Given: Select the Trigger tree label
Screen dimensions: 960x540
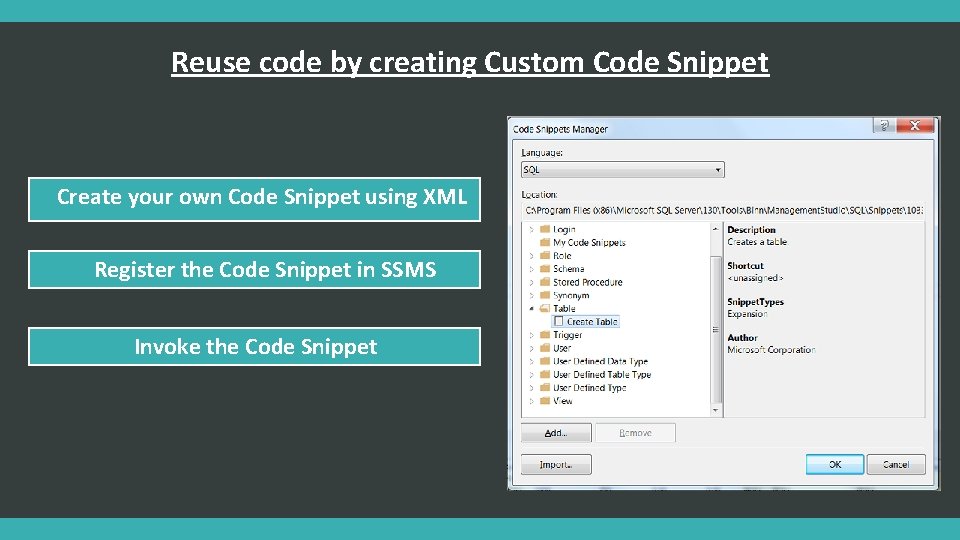Looking at the screenshot, I should point(568,335).
